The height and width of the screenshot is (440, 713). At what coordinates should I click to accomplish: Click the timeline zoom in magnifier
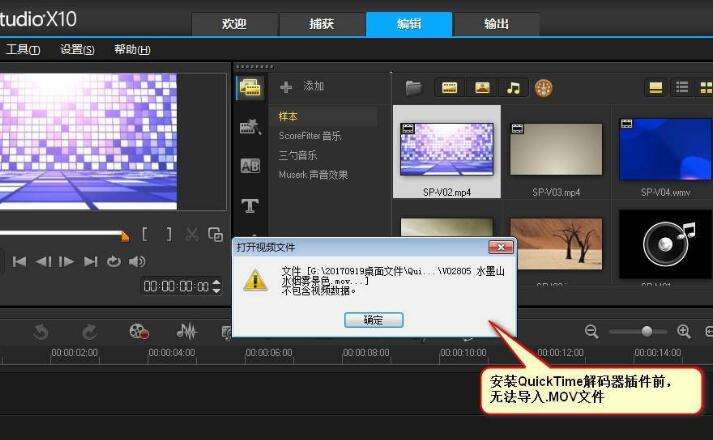[x=684, y=331]
